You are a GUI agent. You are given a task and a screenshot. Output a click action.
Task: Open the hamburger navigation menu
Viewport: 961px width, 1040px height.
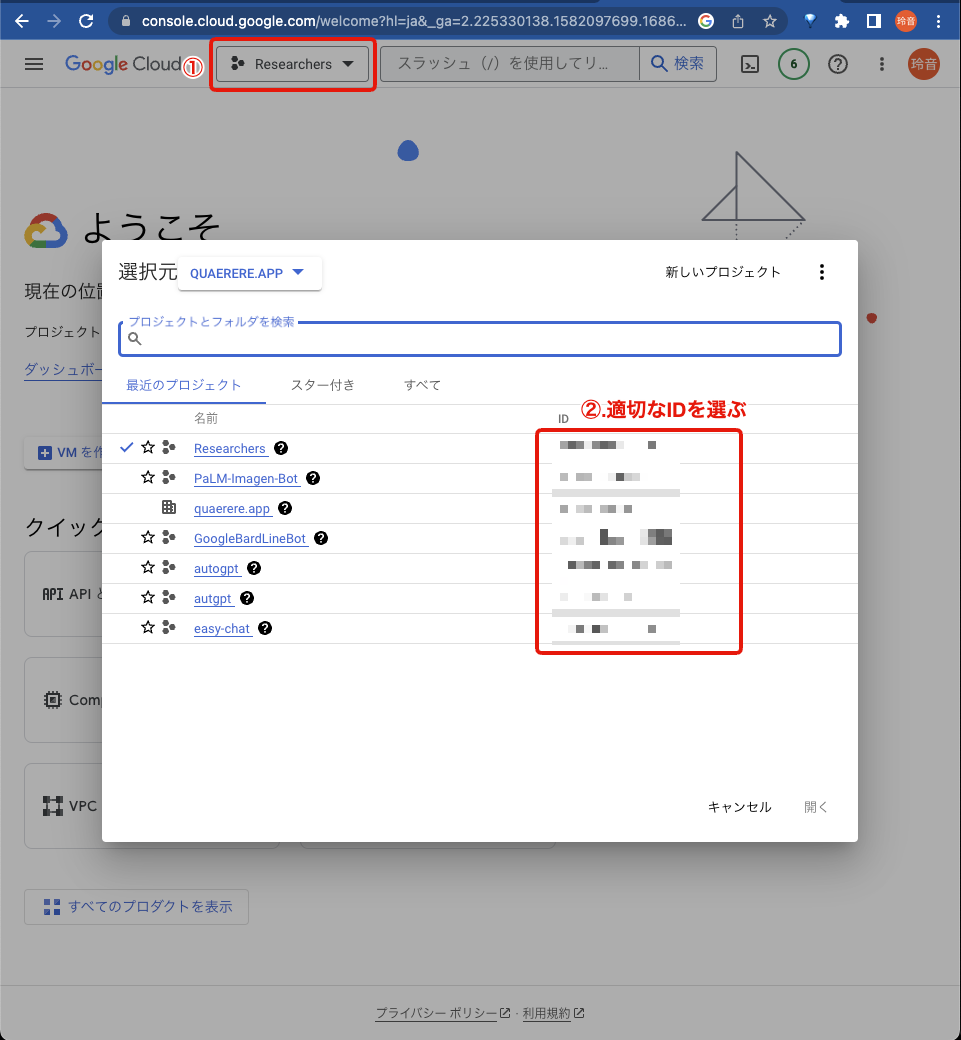(34, 64)
